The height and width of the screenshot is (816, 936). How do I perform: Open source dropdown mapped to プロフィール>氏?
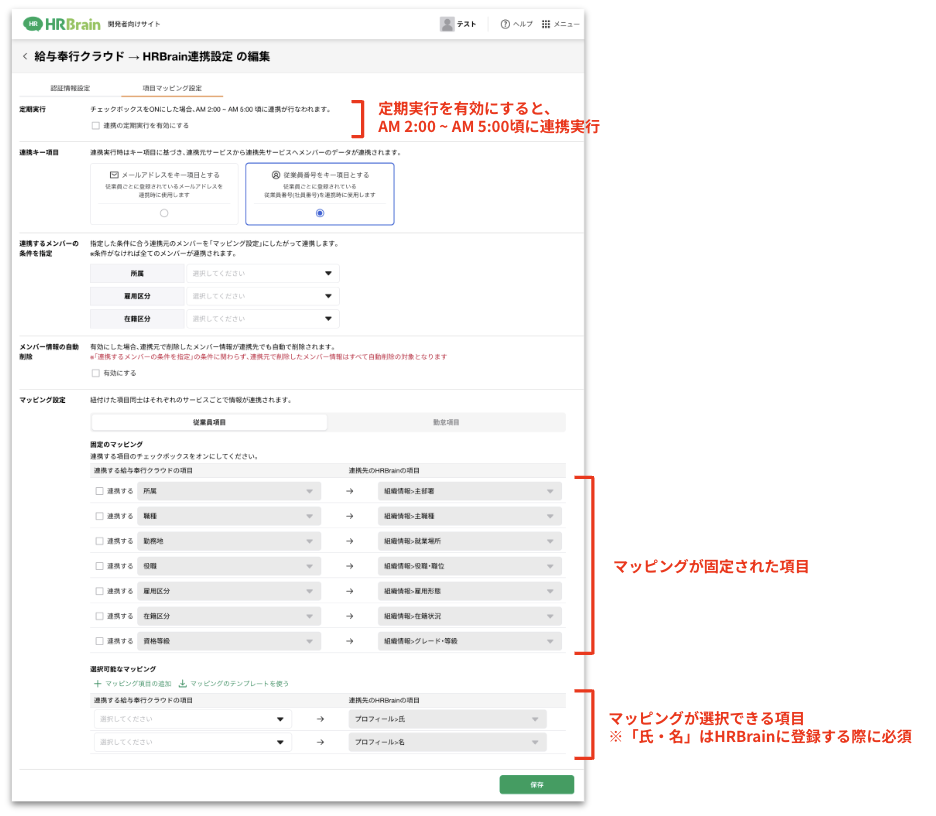(192, 719)
